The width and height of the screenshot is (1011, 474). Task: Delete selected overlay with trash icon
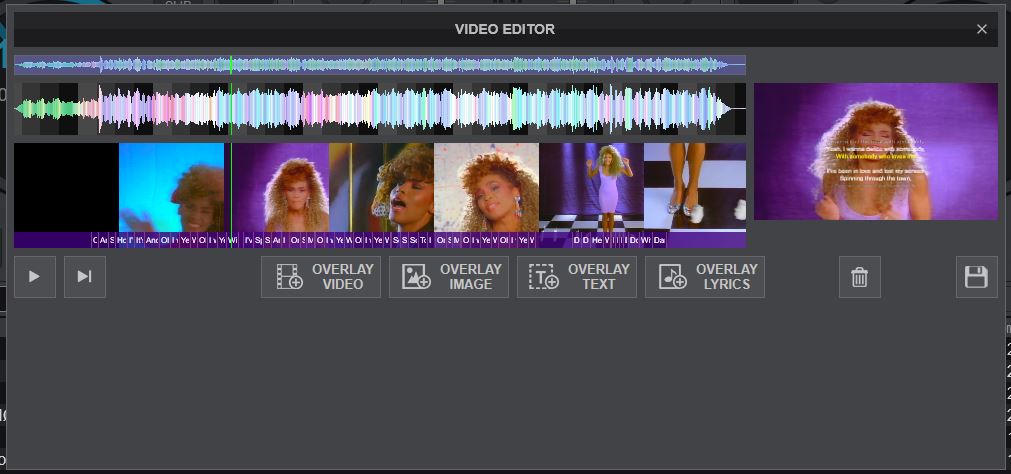pyautogui.click(x=859, y=277)
